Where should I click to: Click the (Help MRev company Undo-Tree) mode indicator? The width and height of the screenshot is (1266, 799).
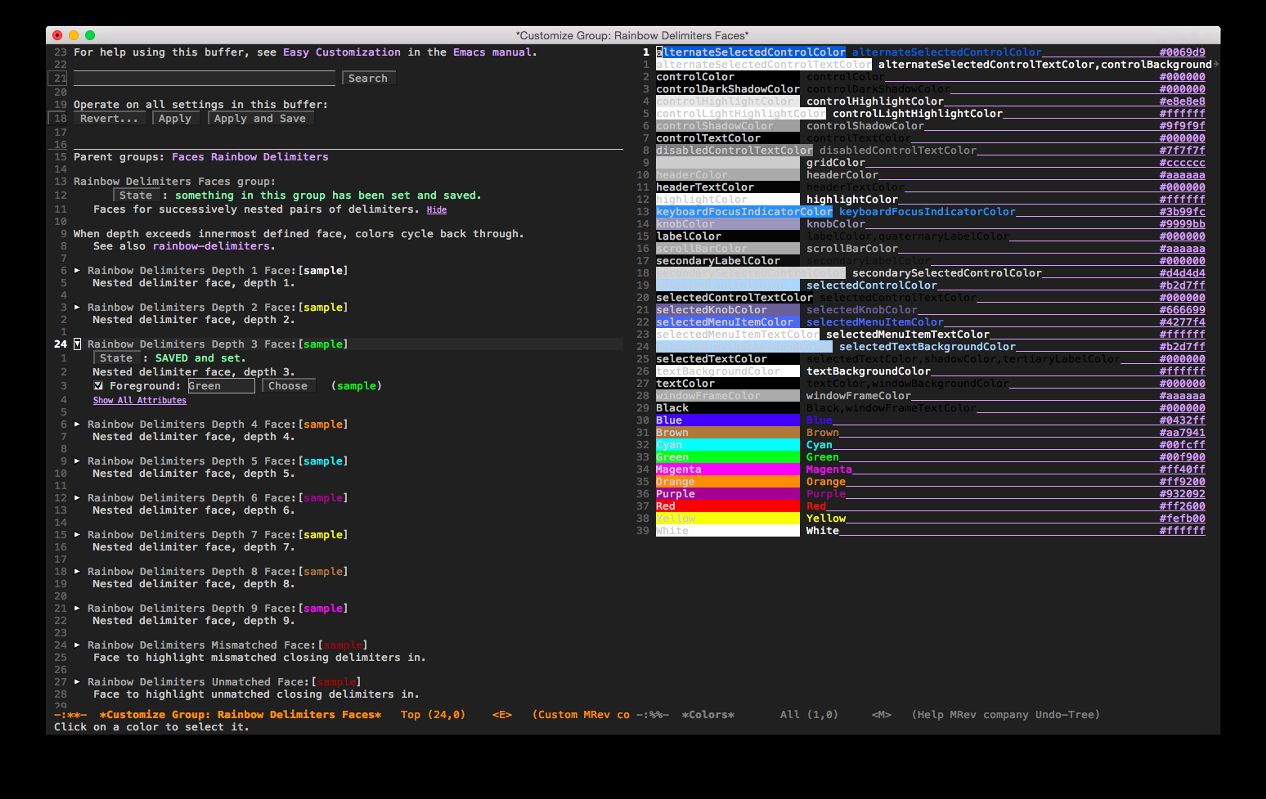coord(1006,715)
